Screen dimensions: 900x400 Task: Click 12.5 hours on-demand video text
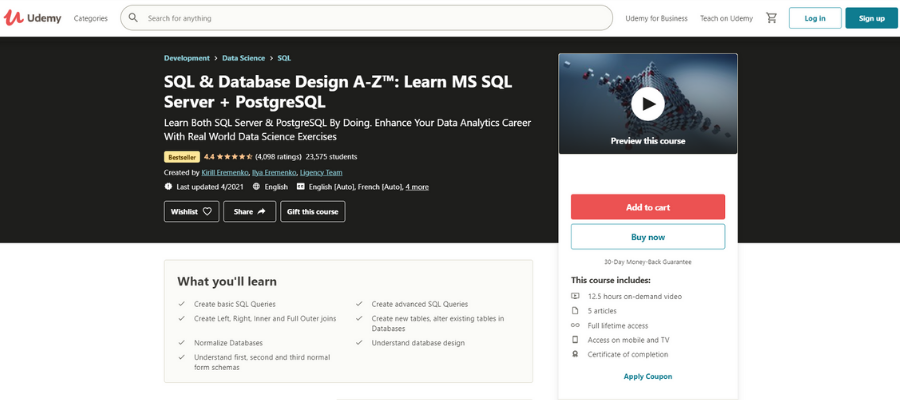click(635, 296)
